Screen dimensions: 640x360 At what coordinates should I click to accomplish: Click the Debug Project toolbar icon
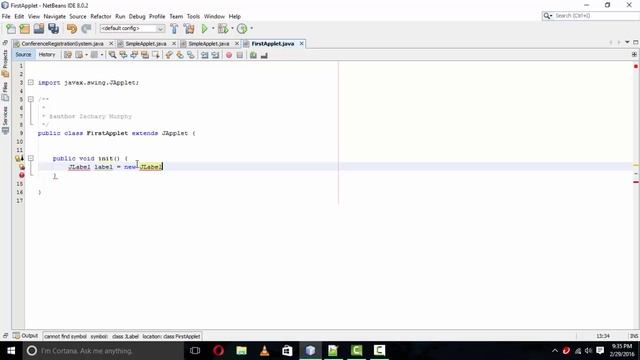223,29
